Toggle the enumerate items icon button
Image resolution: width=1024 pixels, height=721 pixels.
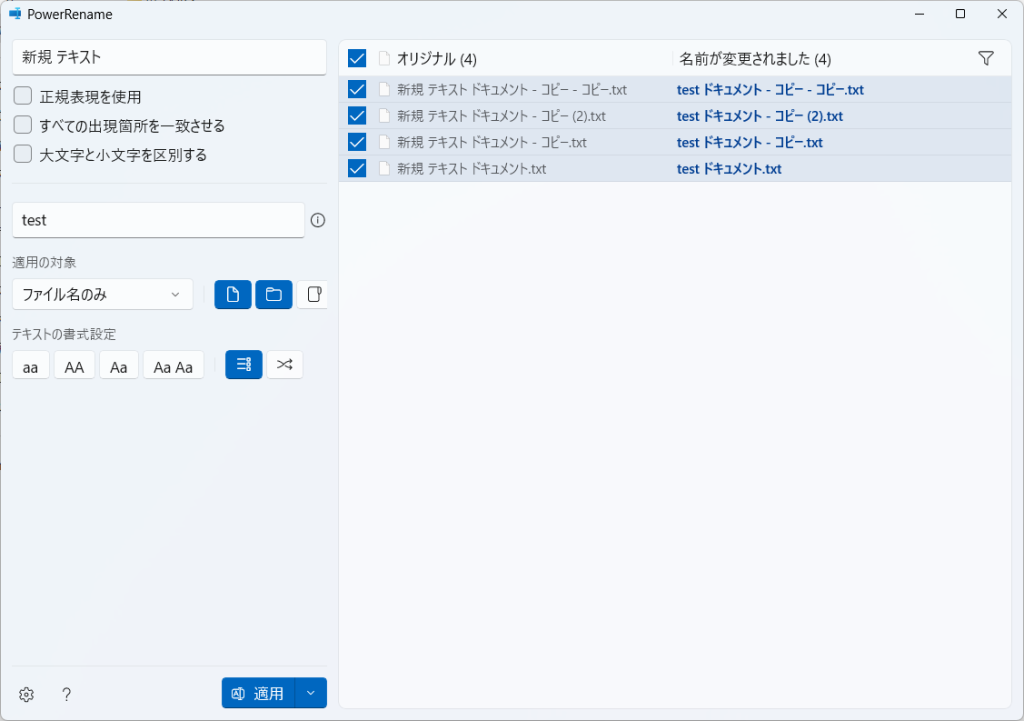click(244, 365)
